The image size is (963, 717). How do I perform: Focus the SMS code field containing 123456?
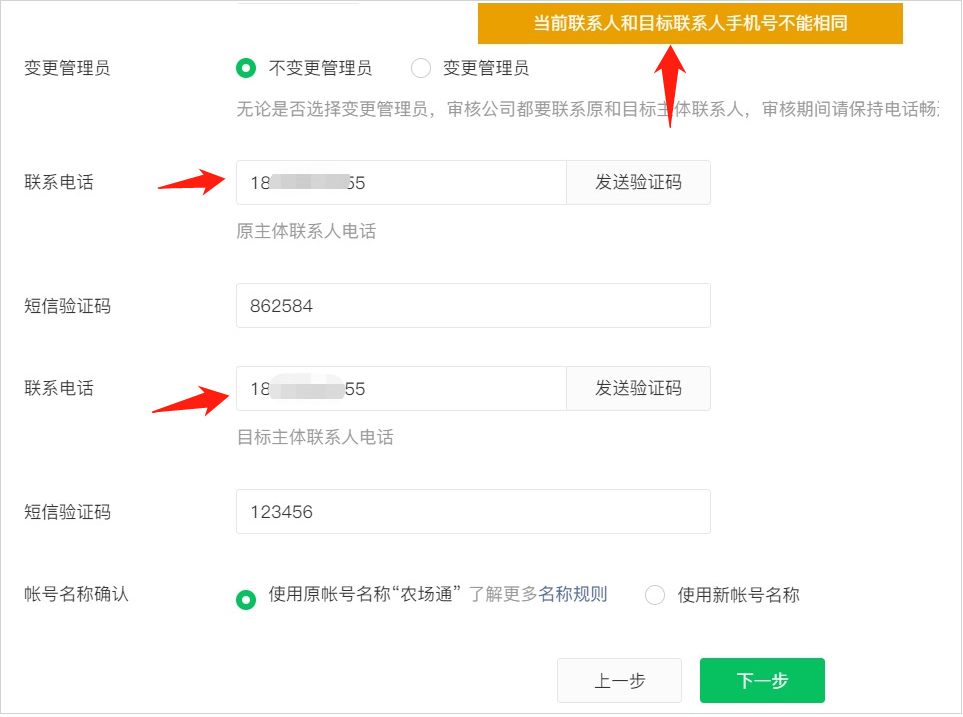coord(472,512)
